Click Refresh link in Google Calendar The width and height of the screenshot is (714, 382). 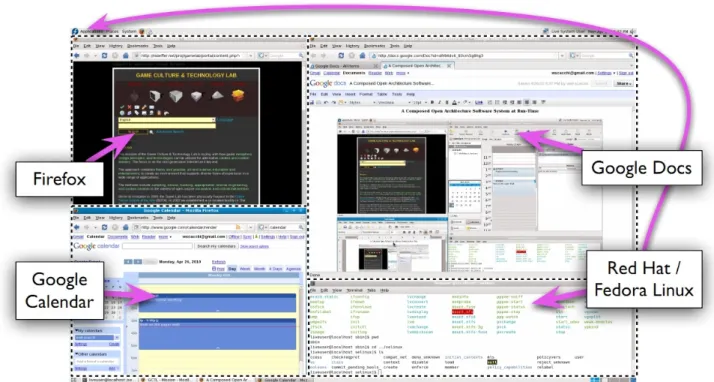[x=219, y=262]
